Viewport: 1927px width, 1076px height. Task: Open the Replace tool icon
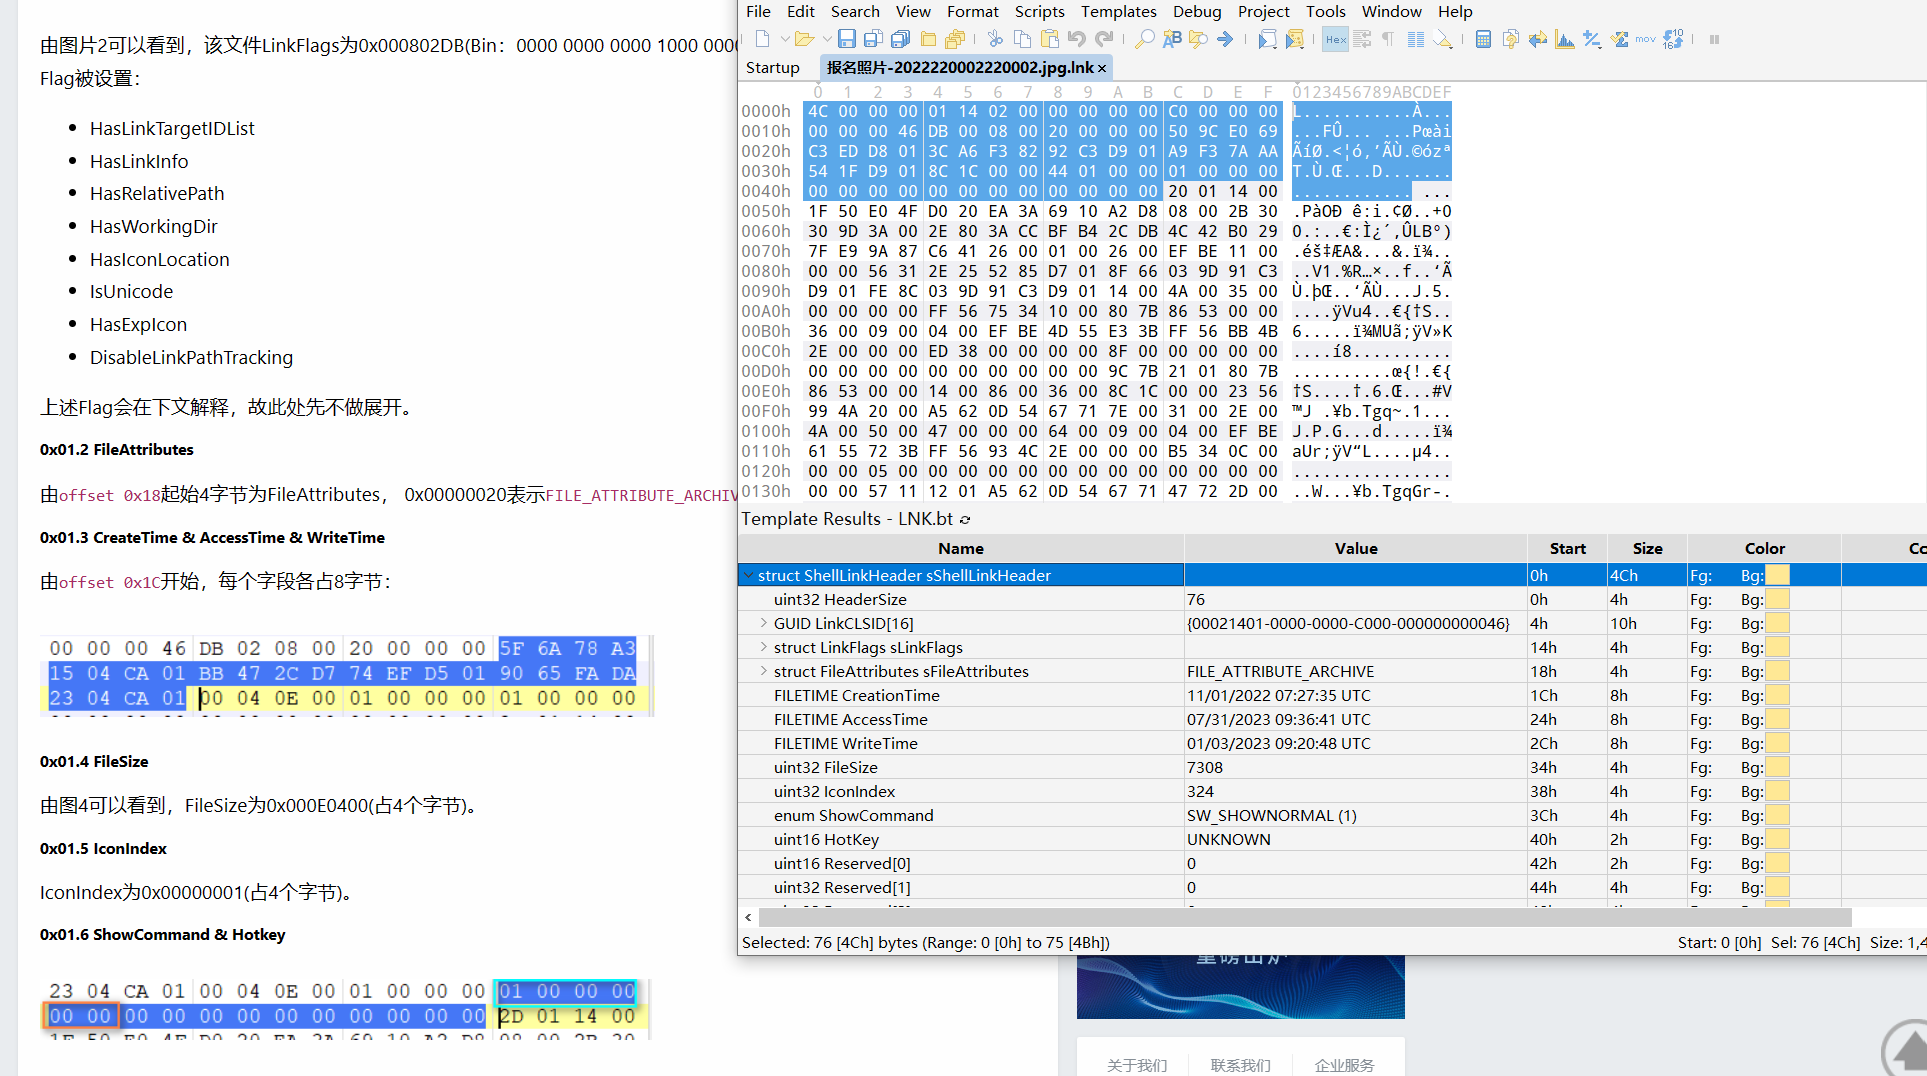pos(1172,39)
